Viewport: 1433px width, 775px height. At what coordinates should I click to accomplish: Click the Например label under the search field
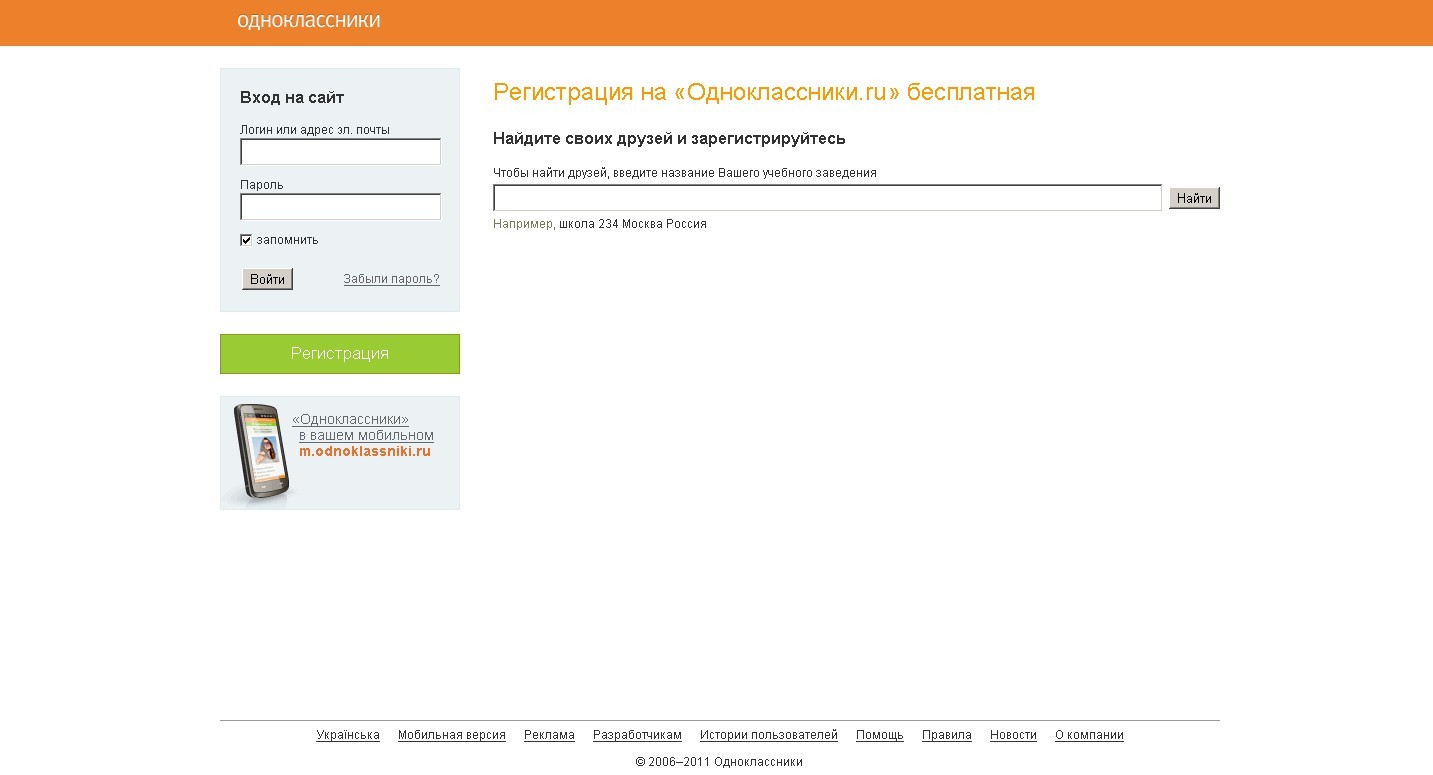coord(523,224)
